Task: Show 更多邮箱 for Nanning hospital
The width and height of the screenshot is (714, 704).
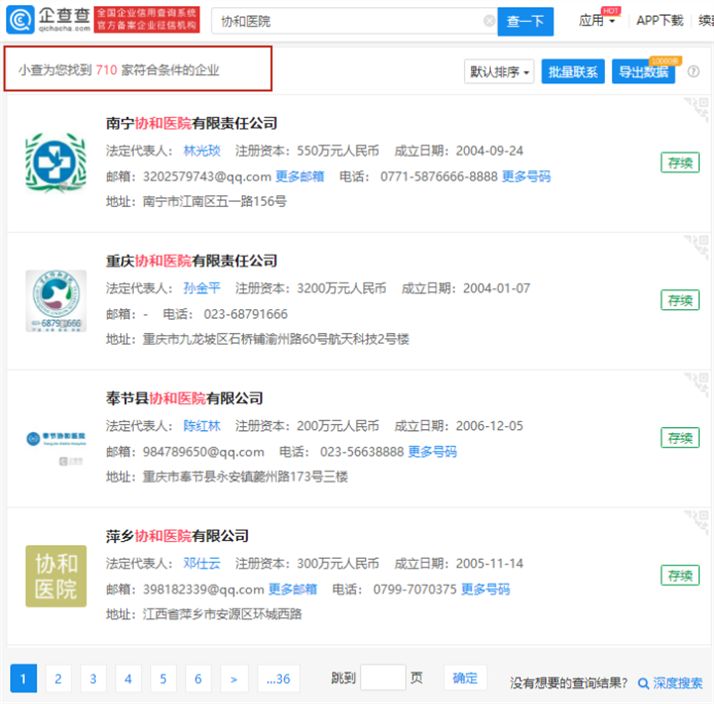Action: (x=300, y=176)
